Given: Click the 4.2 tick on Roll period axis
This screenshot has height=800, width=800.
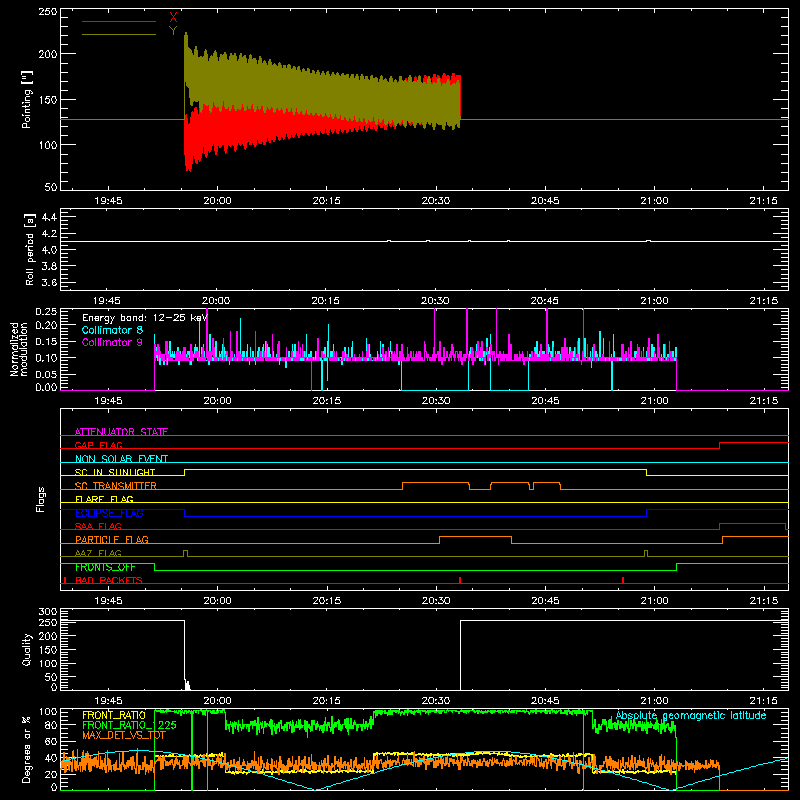Looking at the screenshot, I should (49, 233).
